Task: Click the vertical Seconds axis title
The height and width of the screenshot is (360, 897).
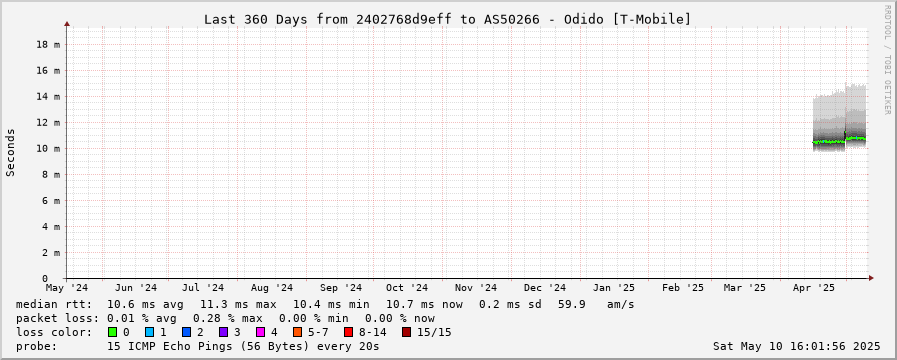Action: click(10, 152)
